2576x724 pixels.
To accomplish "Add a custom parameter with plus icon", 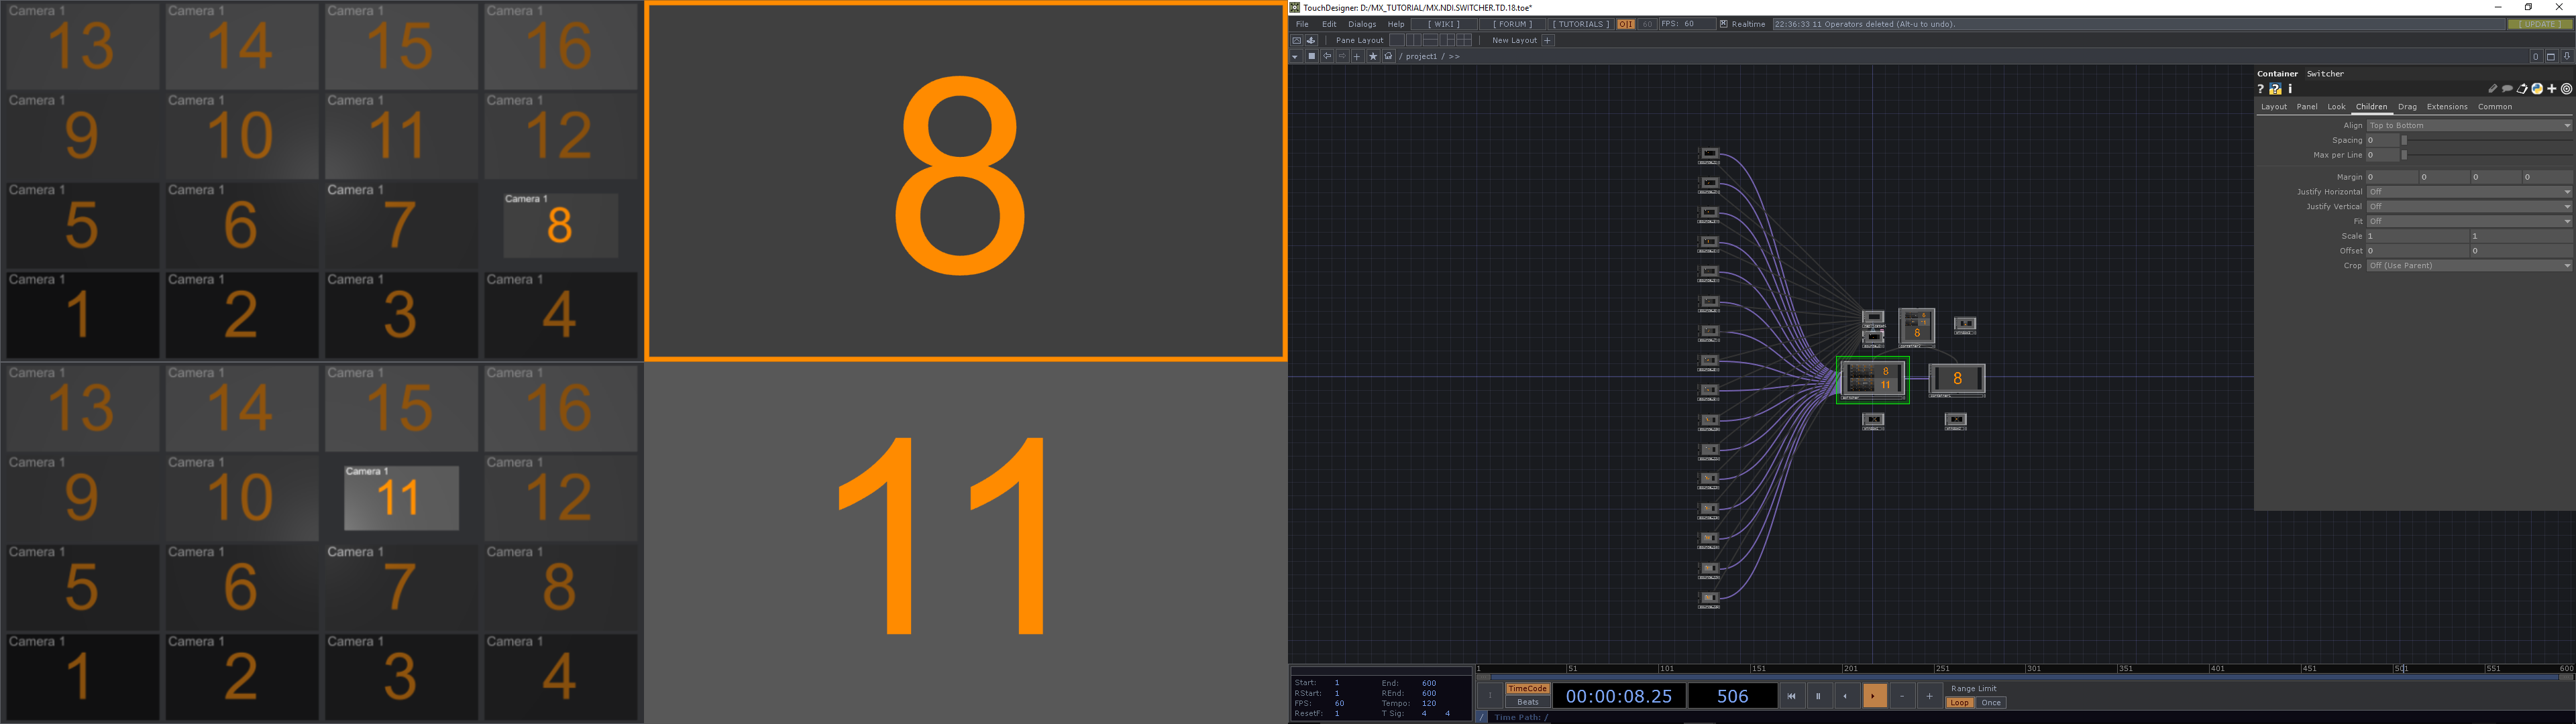I will tap(2552, 89).
